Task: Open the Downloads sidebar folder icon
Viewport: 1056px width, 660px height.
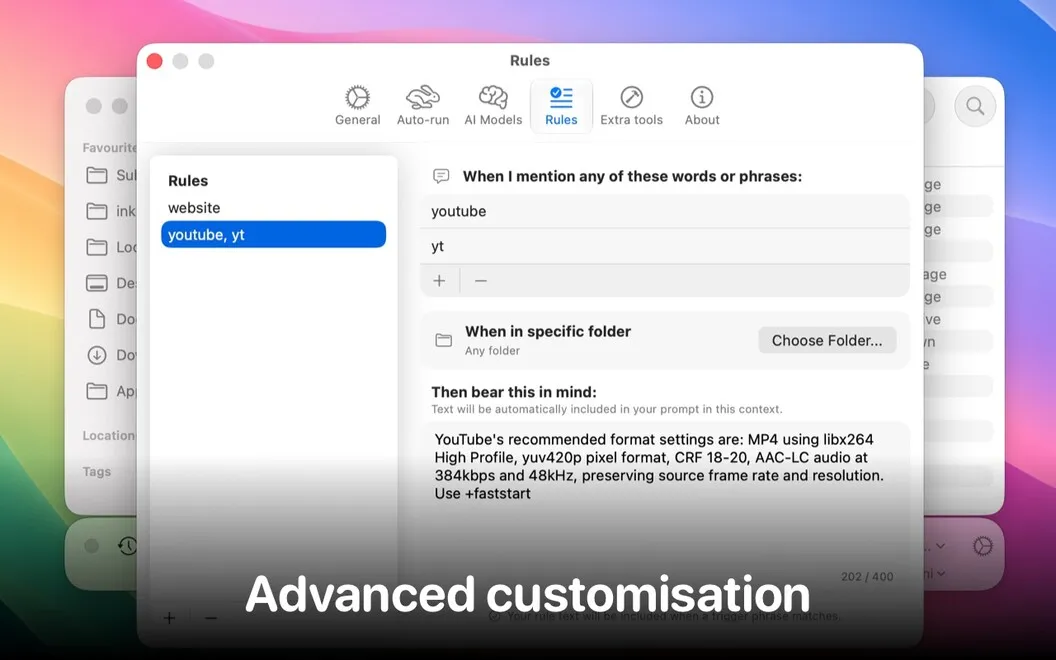Action: pyautogui.click(x=97, y=355)
